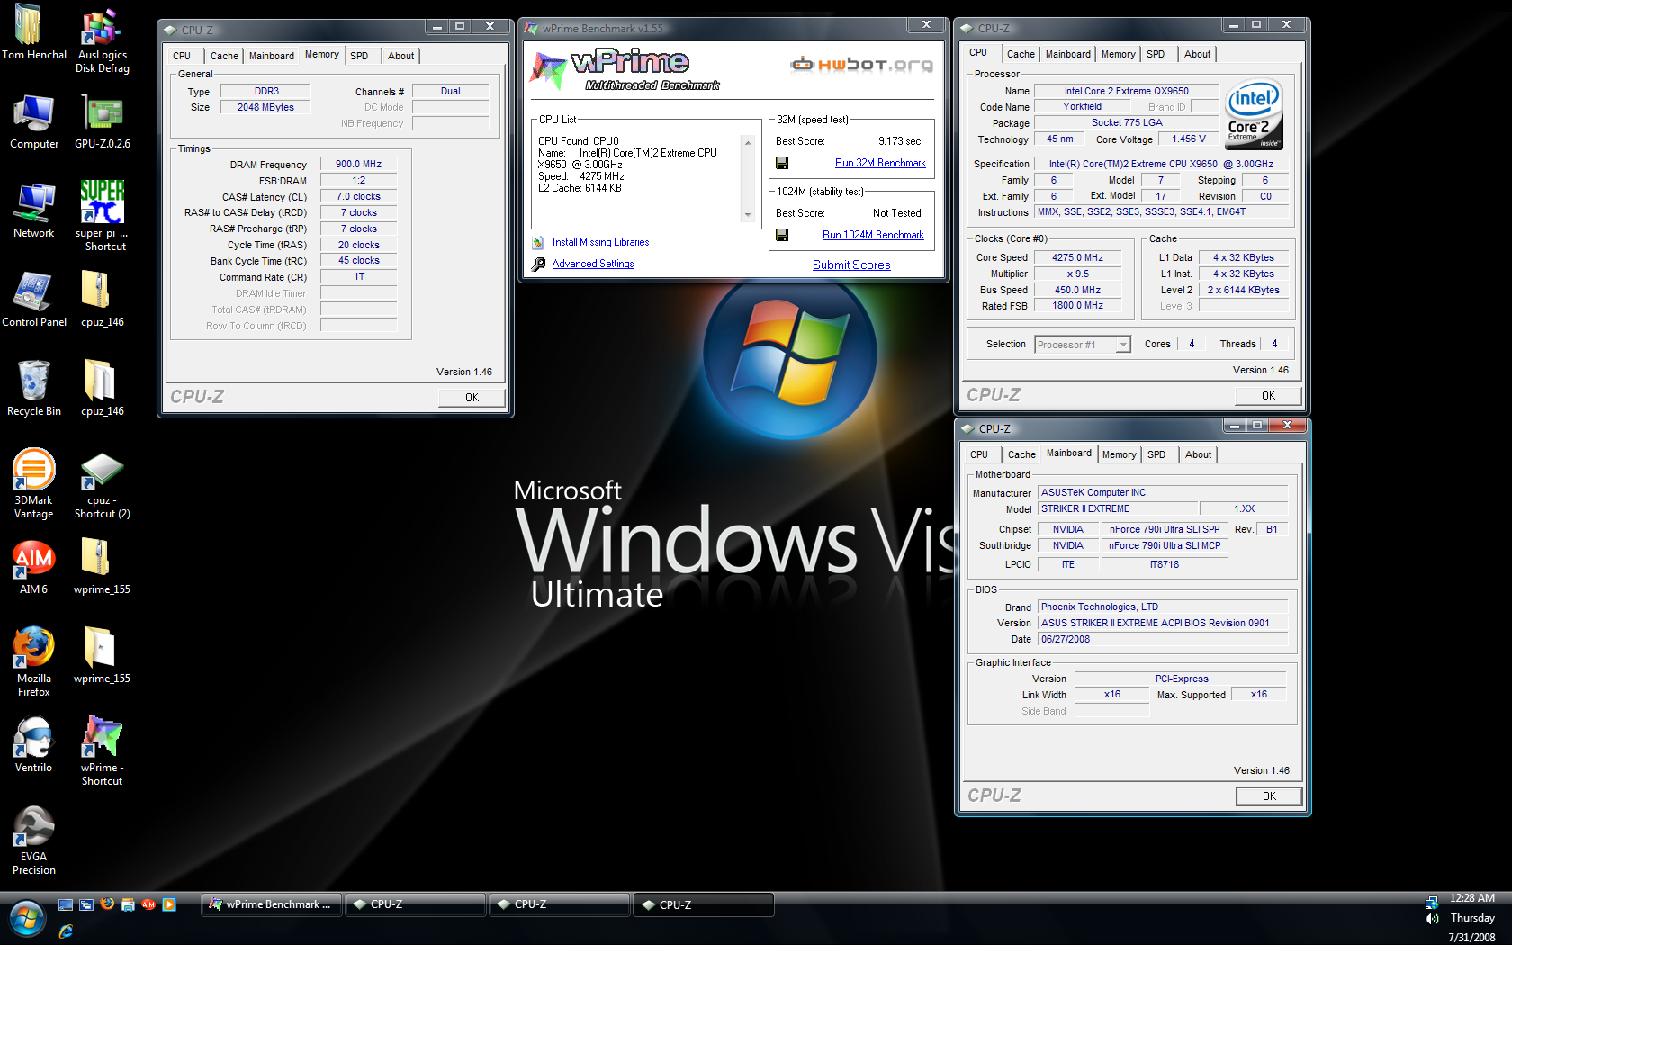Click the CPU List scrollbar down arrow
The width and height of the screenshot is (1680, 1050).
[x=748, y=214]
